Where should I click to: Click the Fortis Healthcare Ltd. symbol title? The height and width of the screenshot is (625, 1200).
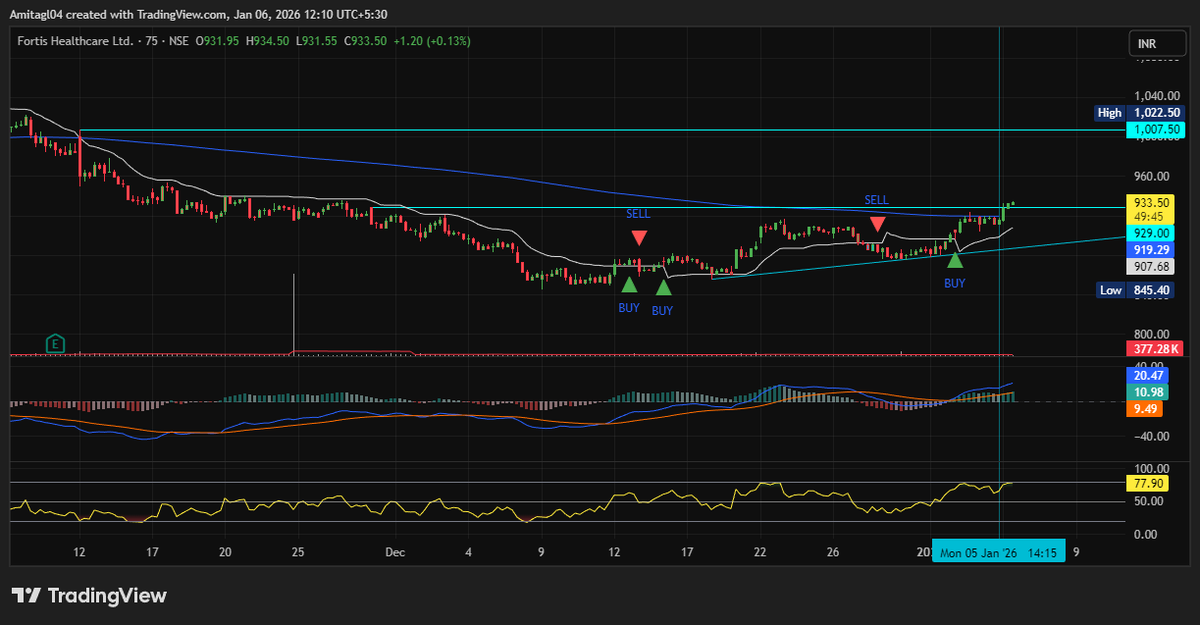pos(75,41)
